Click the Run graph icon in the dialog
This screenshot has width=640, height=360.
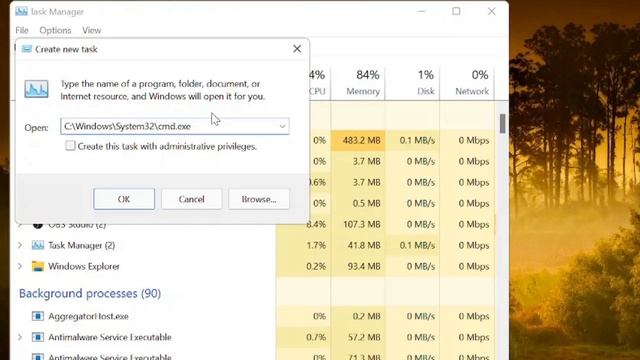tap(36, 89)
